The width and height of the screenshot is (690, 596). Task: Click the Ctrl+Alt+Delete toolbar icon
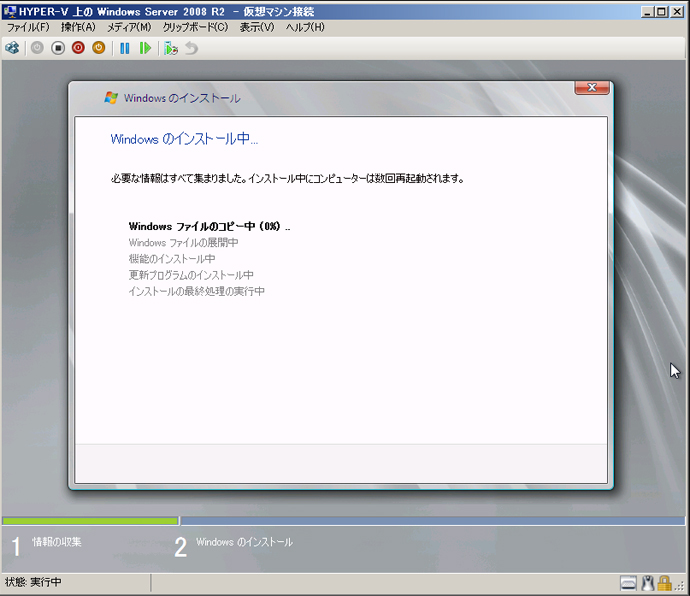click(12, 48)
